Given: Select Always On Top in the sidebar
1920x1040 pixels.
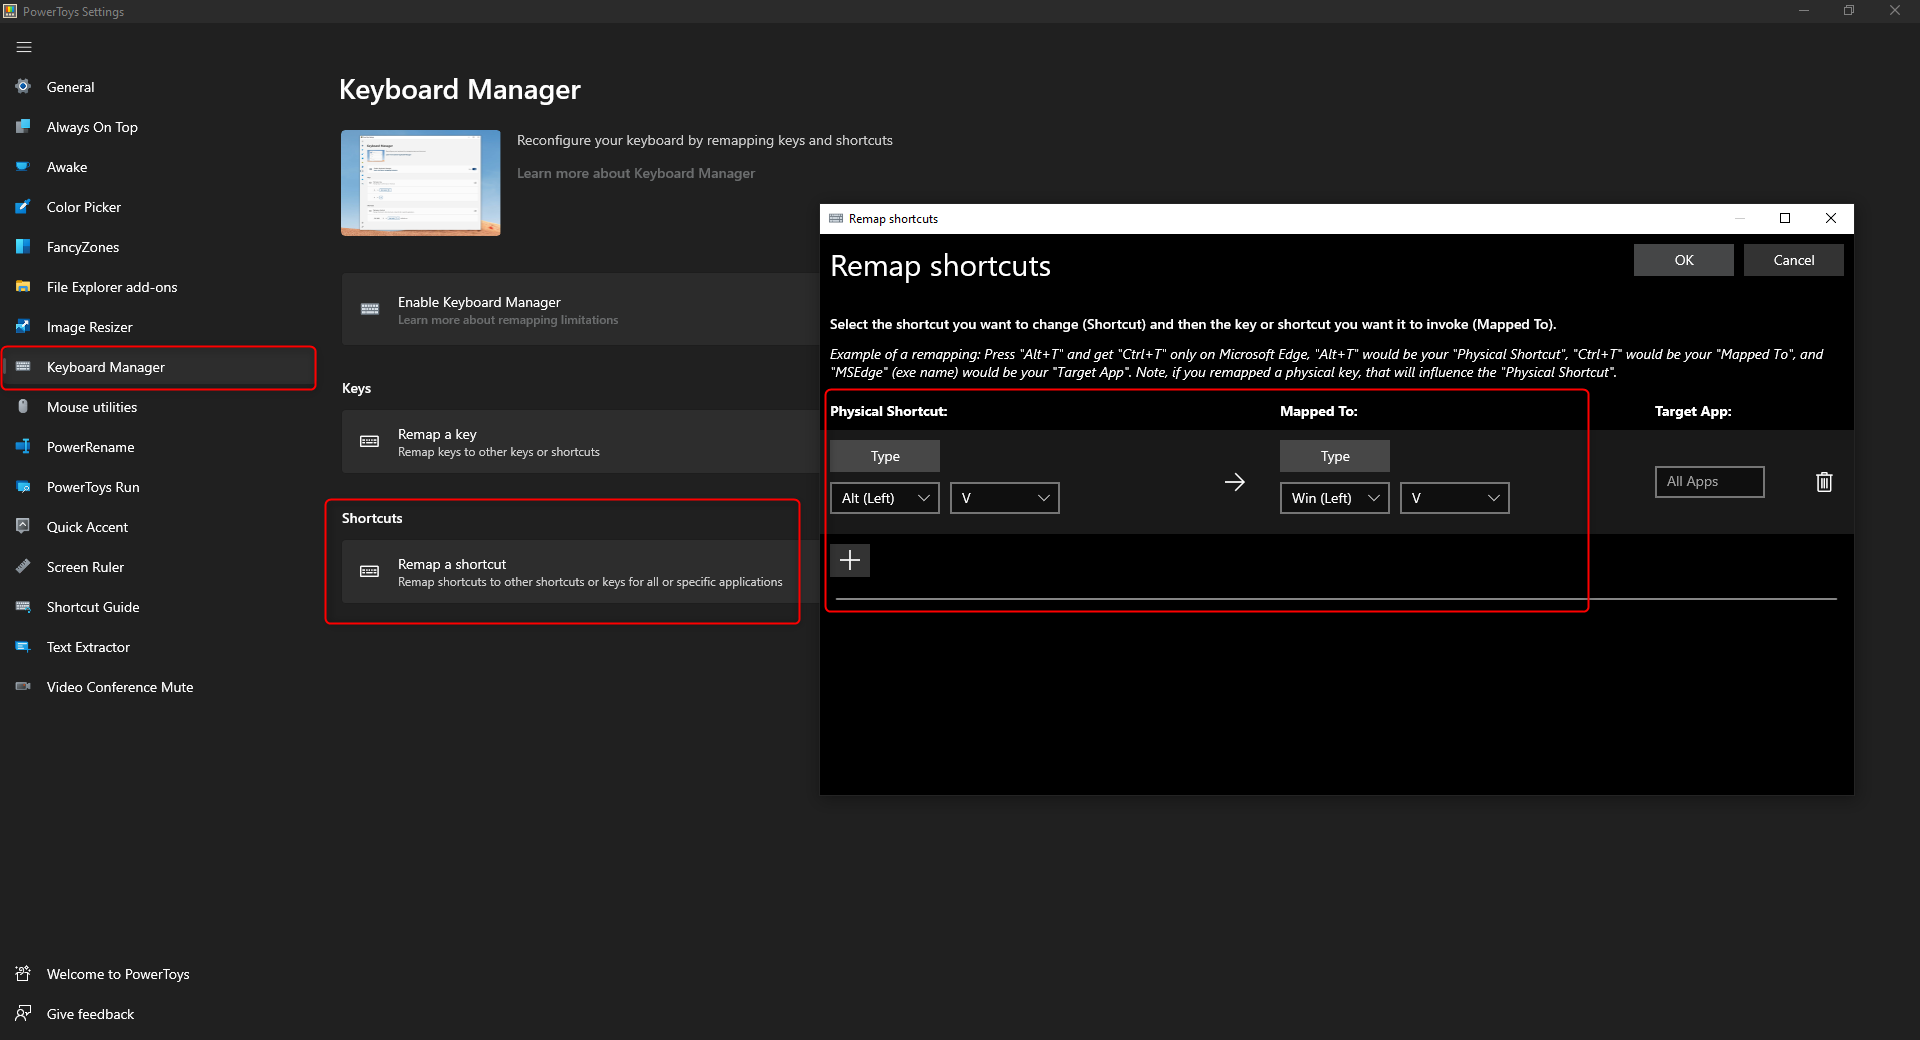Looking at the screenshot, I should click(158, 127).
